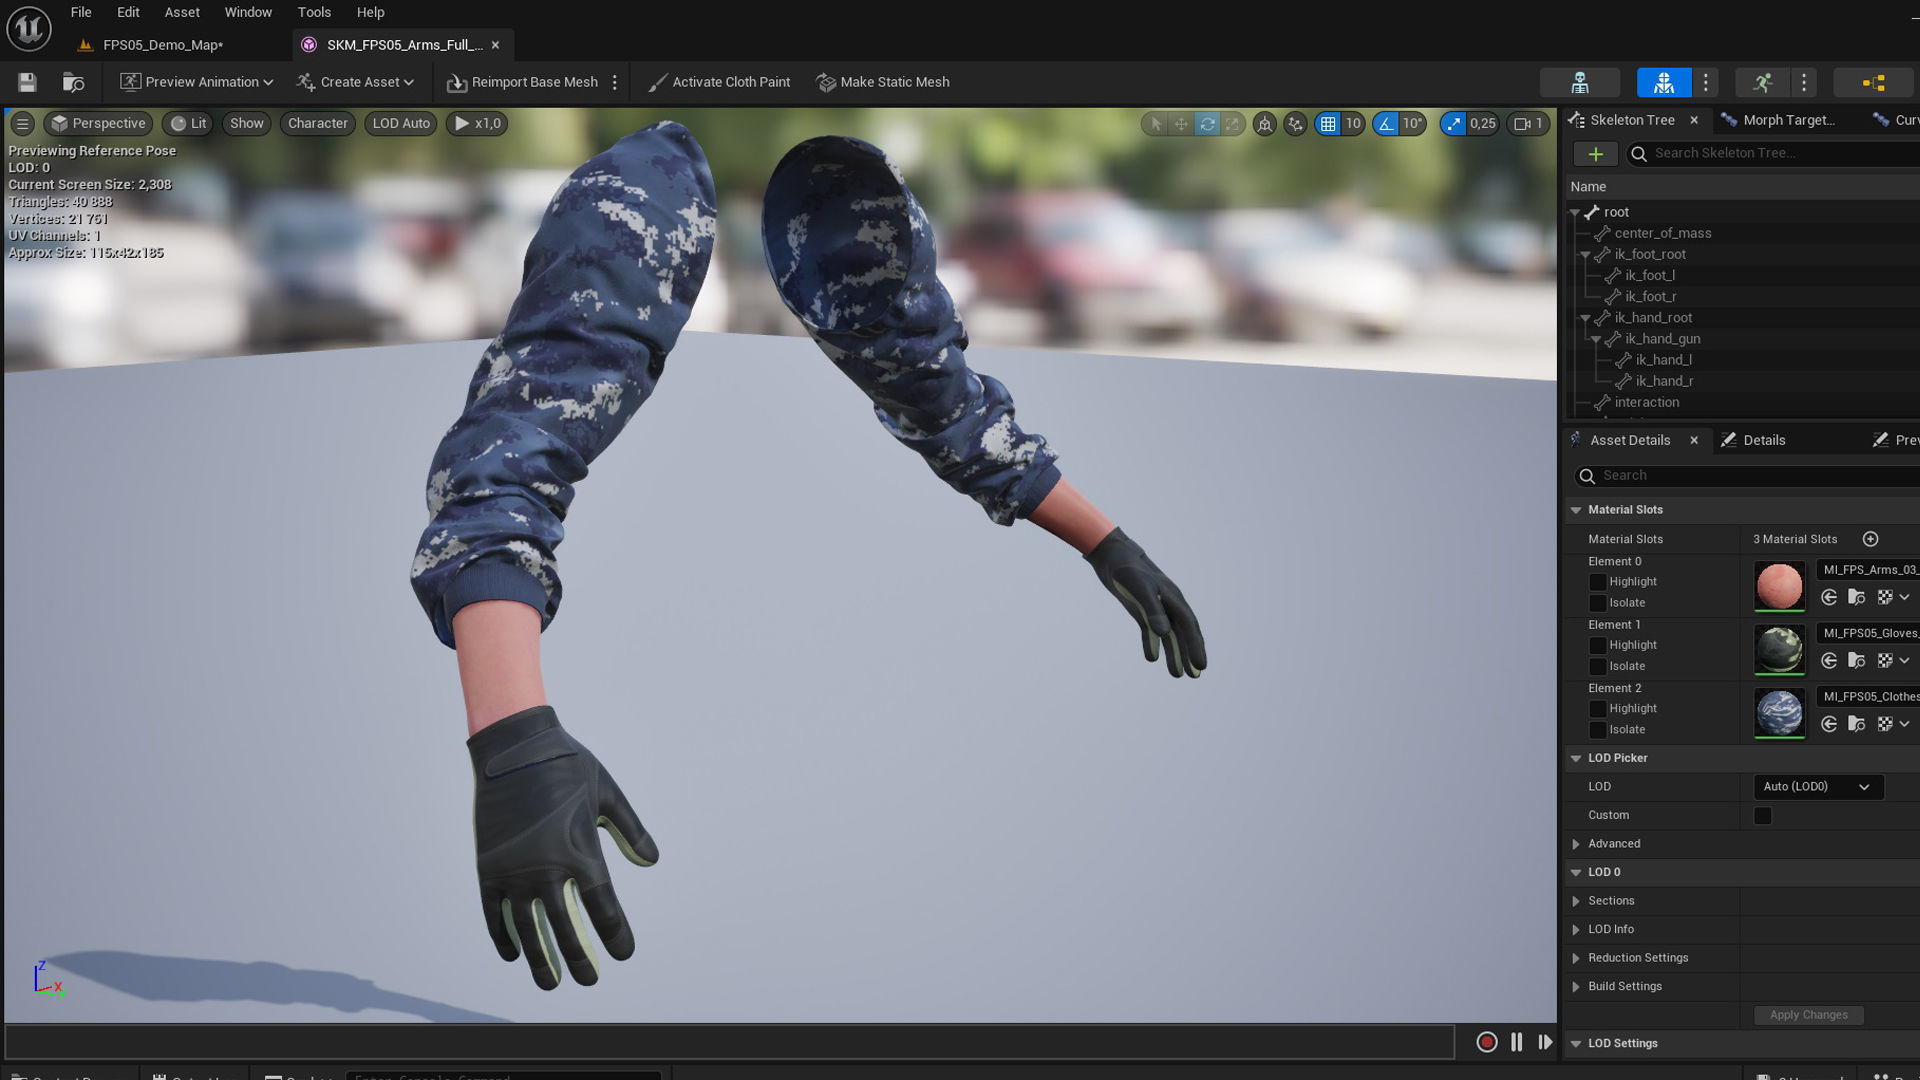The width and height of the screenshot is (1920, 1080).
Task: Open Reimport Base Mesh extra options
Action: coord(615,82)
